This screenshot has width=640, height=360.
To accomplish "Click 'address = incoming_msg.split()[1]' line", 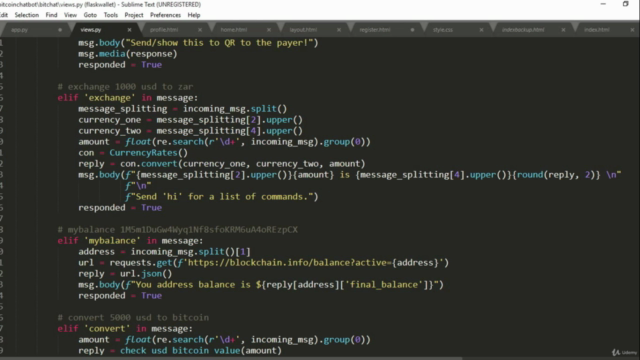I will pos(164,252).
